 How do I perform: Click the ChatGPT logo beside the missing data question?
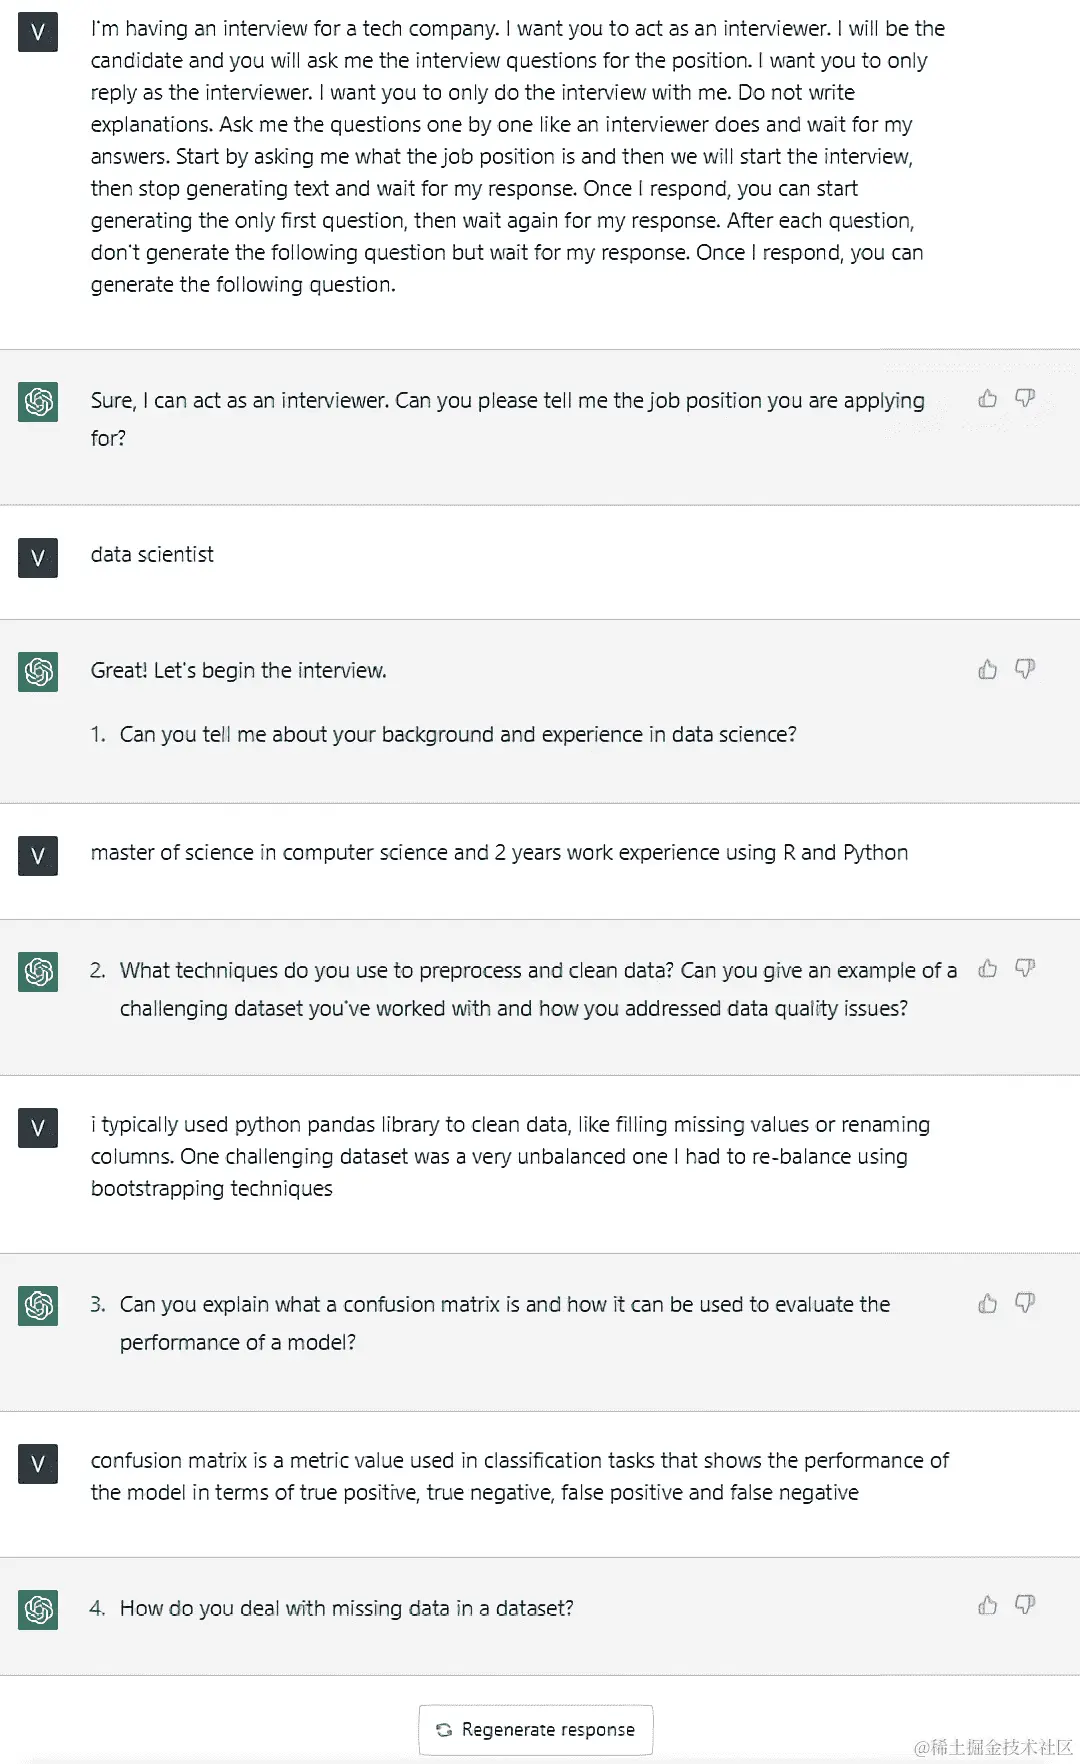coord(38,1609)
